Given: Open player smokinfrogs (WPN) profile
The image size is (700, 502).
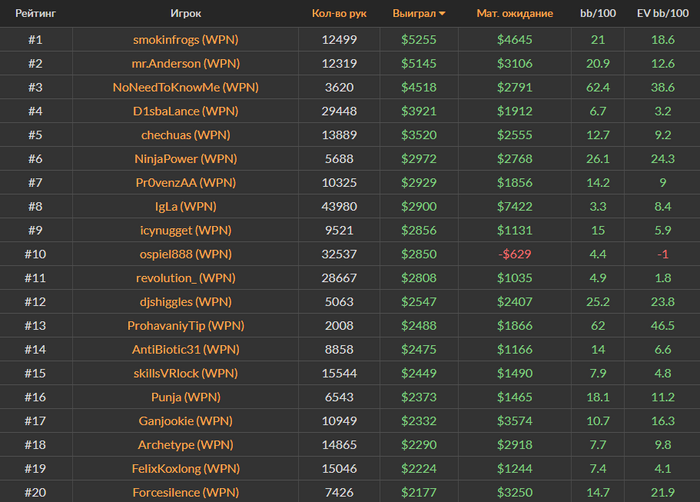Looking at the screenshot, I should pyautogui.click(x=186, y=40).
